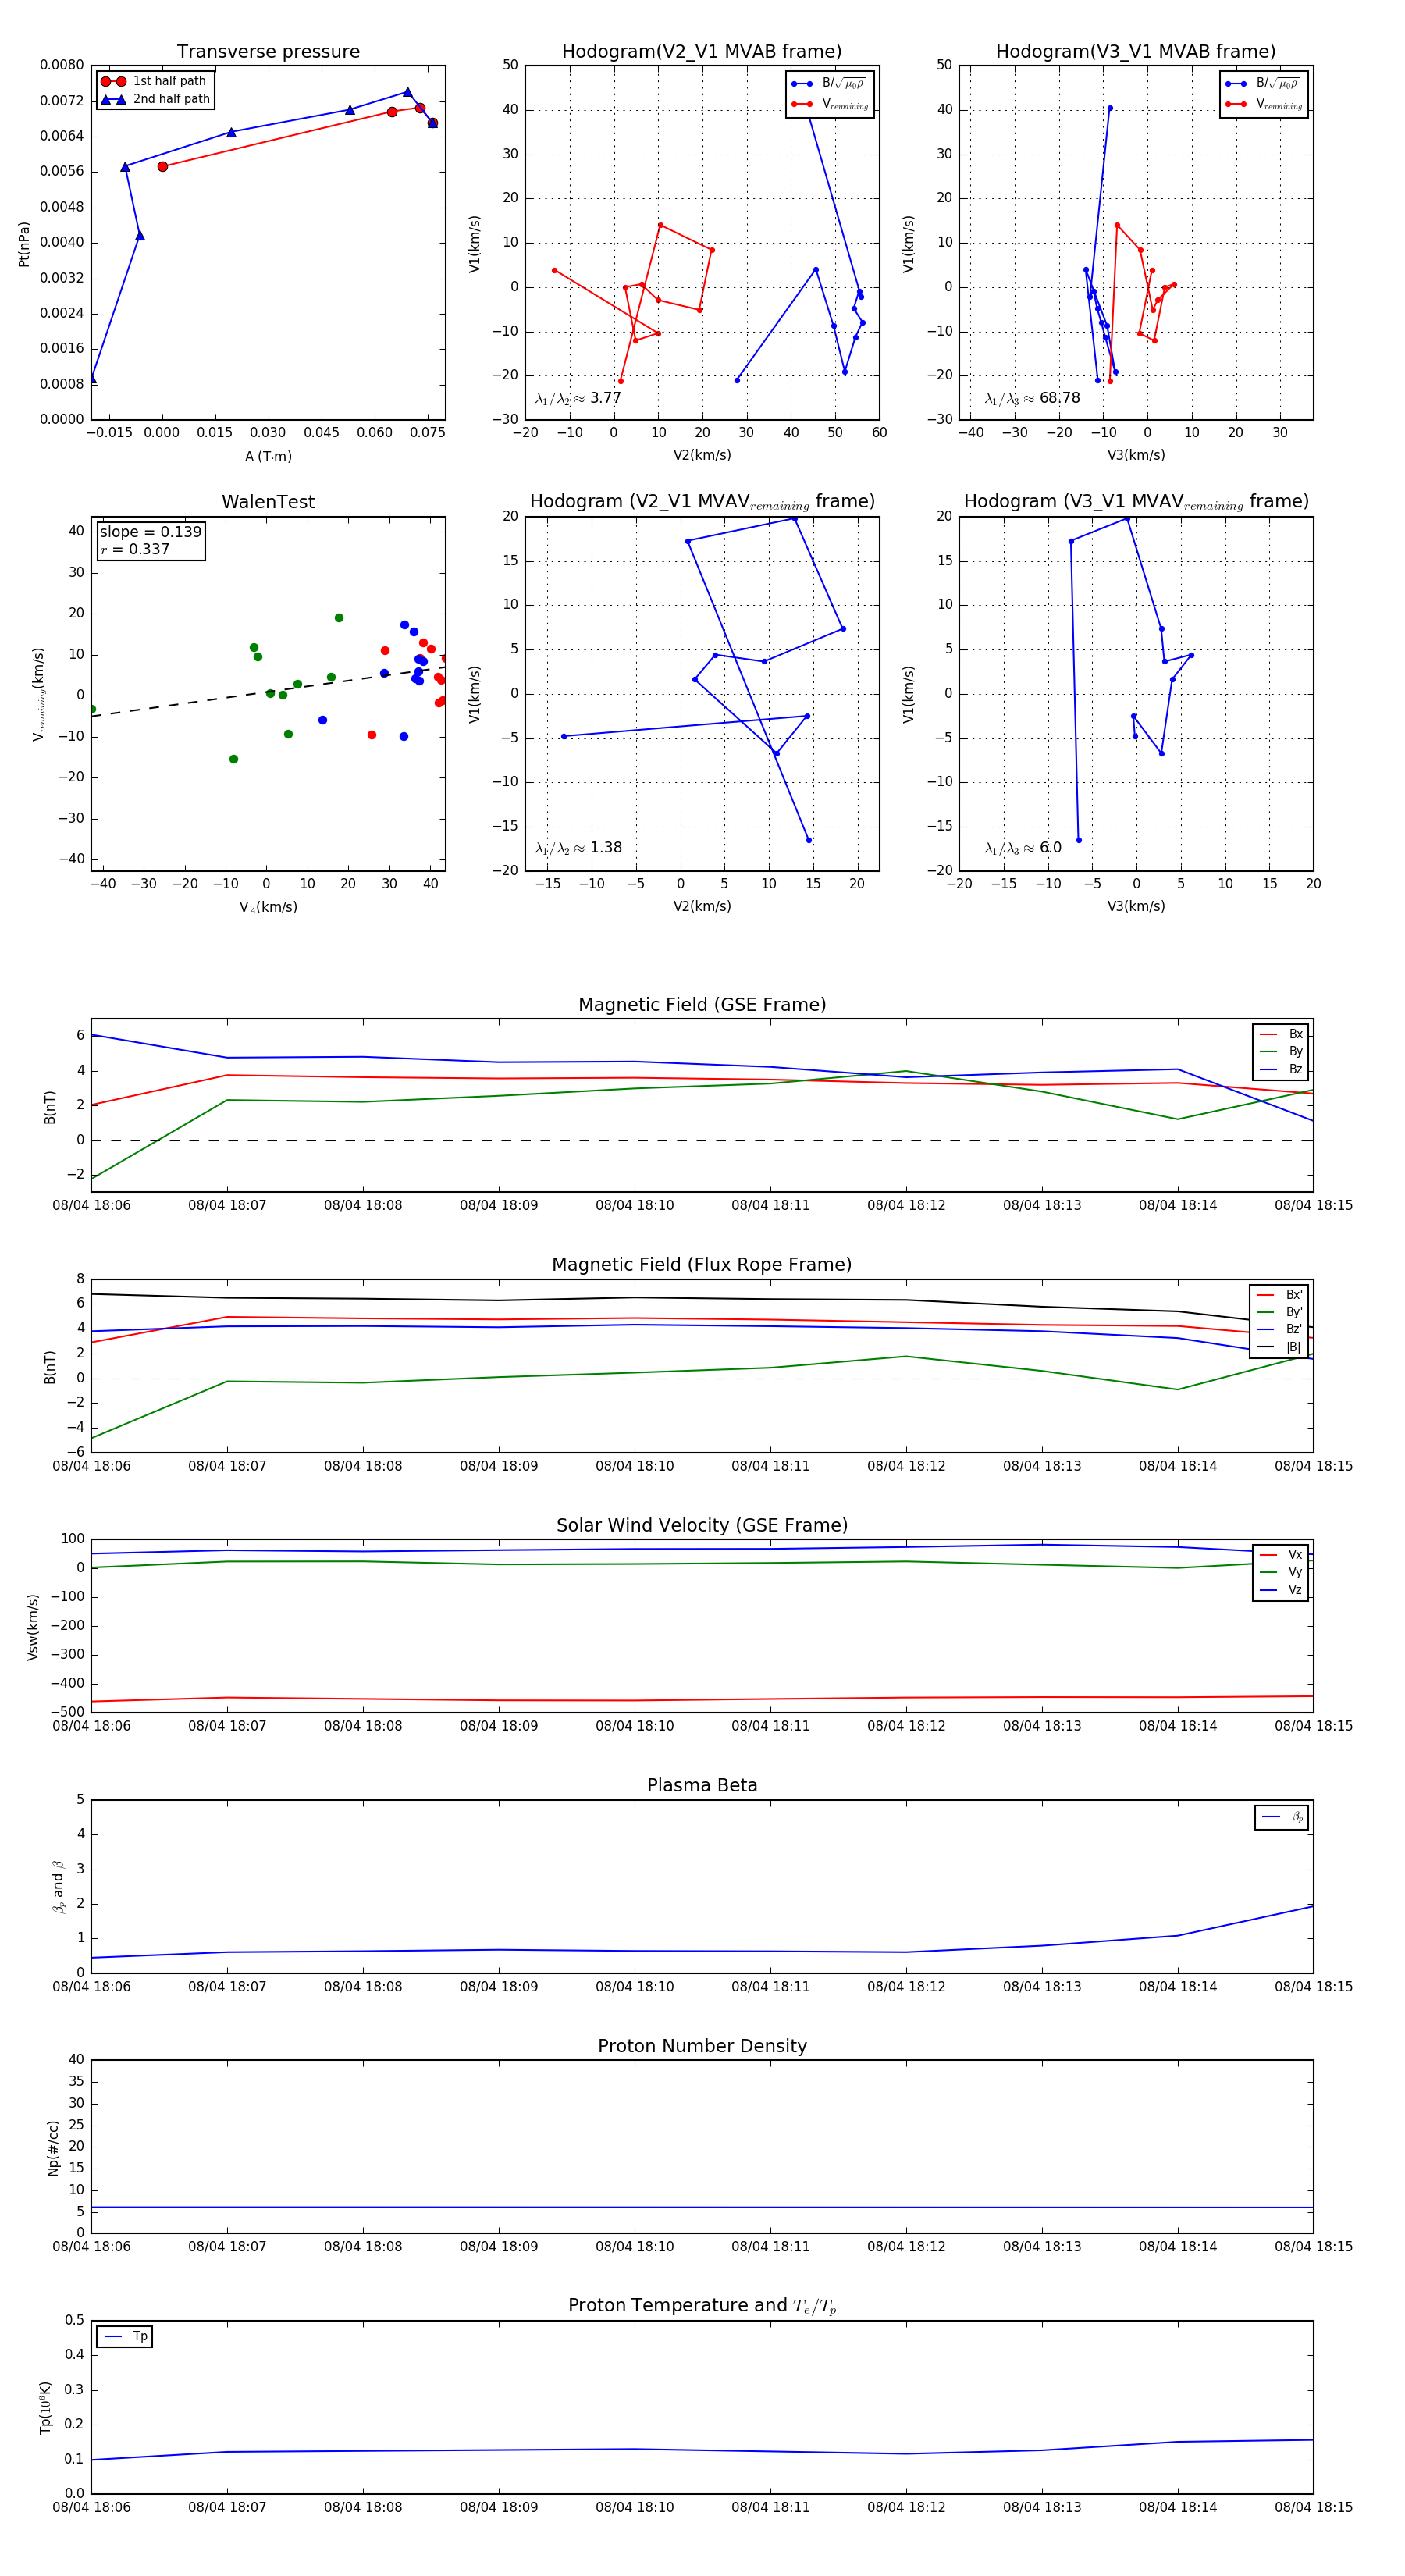Image resolution: width=1405 pixels, height=2576 pixels.
Task: Click the |B| legend entry
Action: [x=1279, y=1347]
